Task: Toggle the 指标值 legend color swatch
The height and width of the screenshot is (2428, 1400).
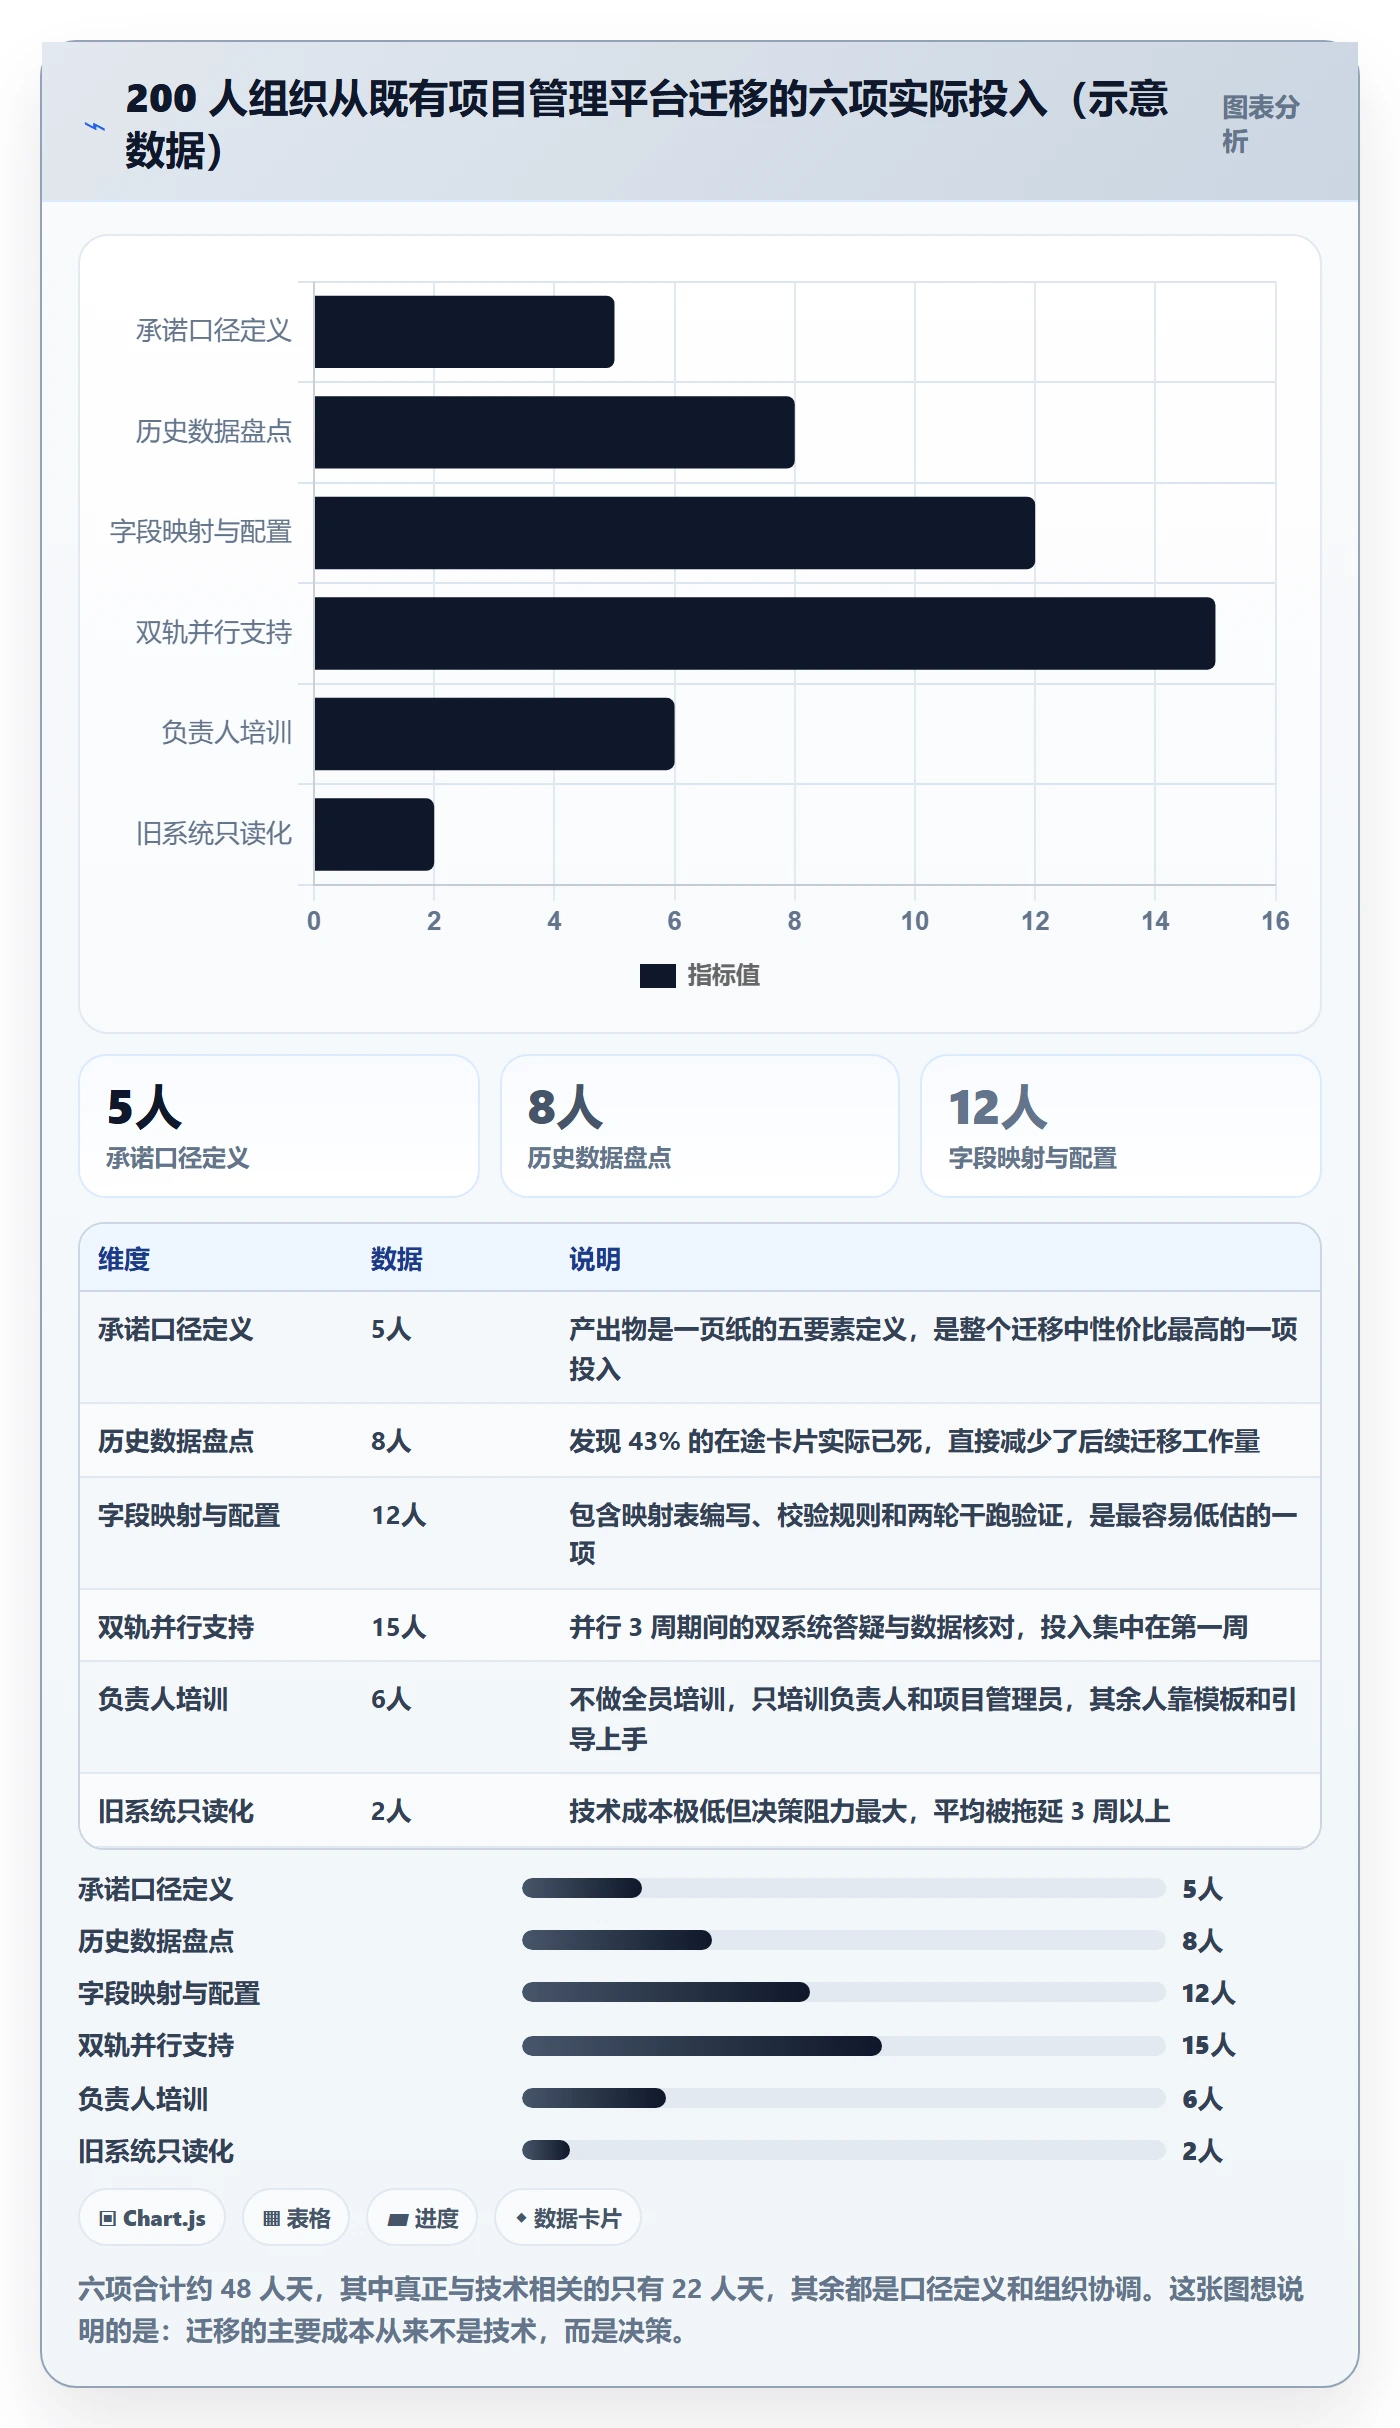Action: pyautogui.click(x=657, y=975)
